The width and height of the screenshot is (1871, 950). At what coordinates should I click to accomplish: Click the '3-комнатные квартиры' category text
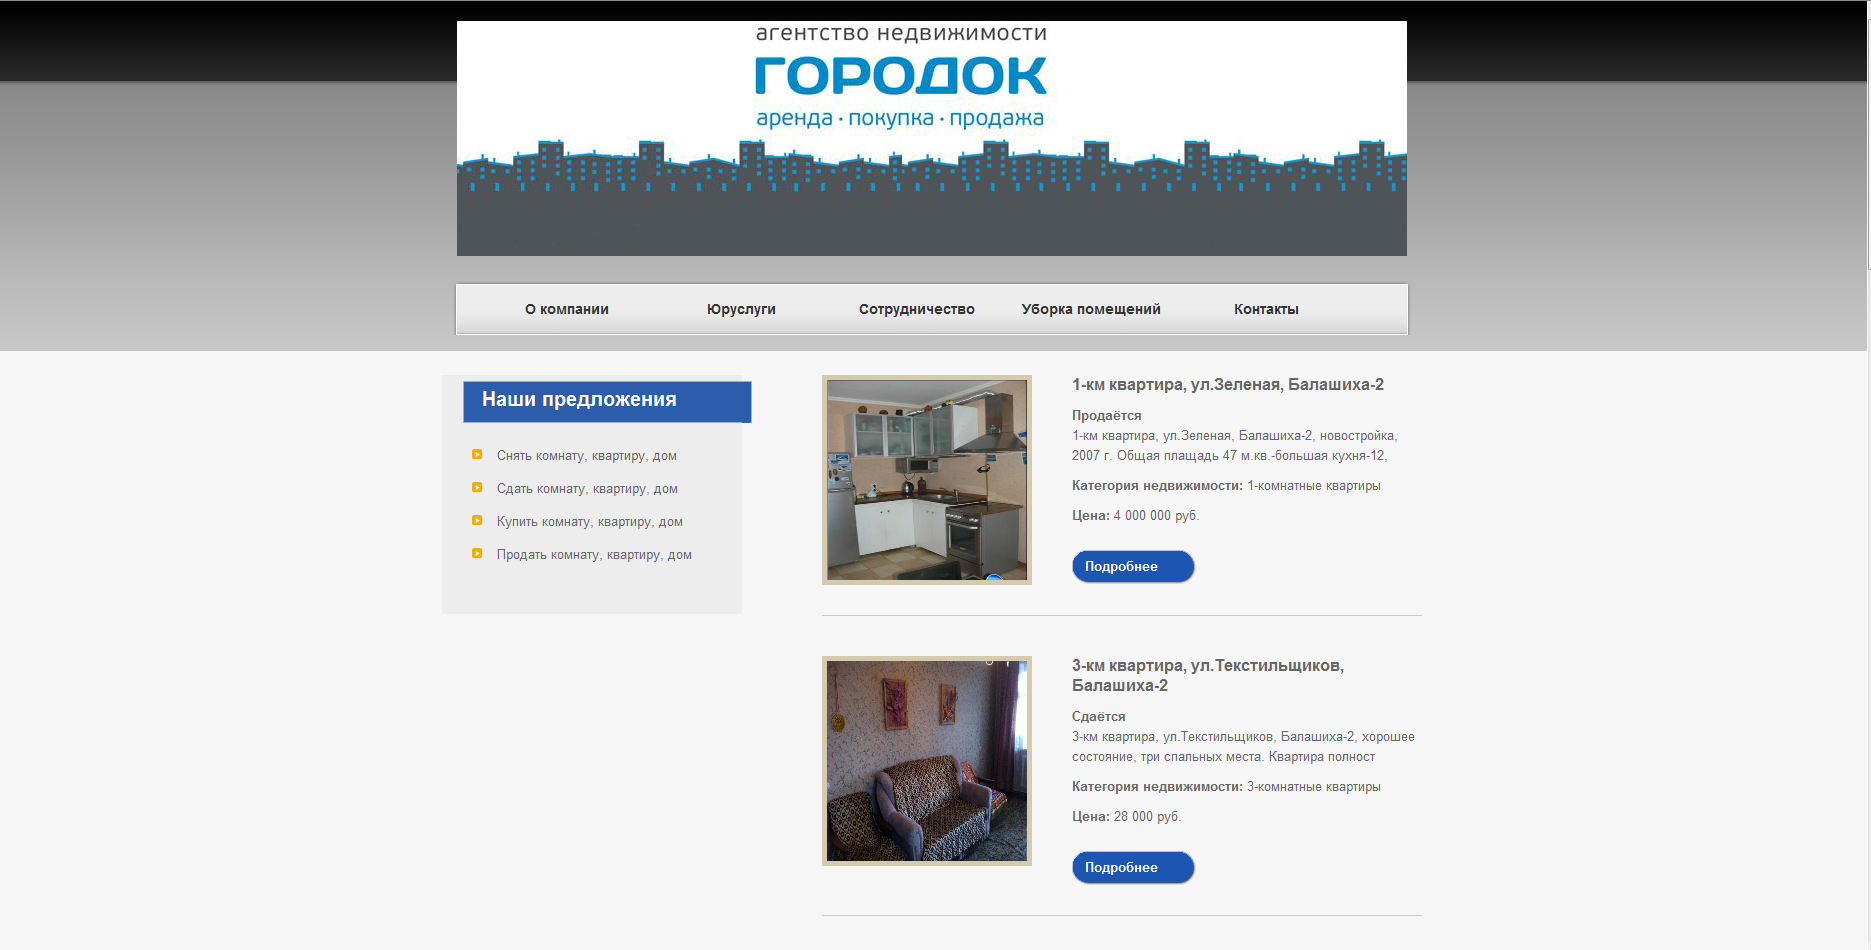coord(1314,787)
